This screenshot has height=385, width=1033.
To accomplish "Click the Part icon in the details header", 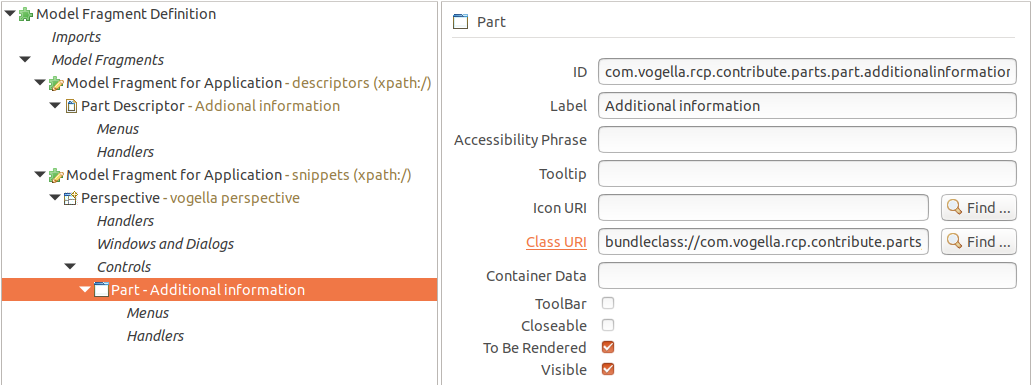I will point(460,22).
